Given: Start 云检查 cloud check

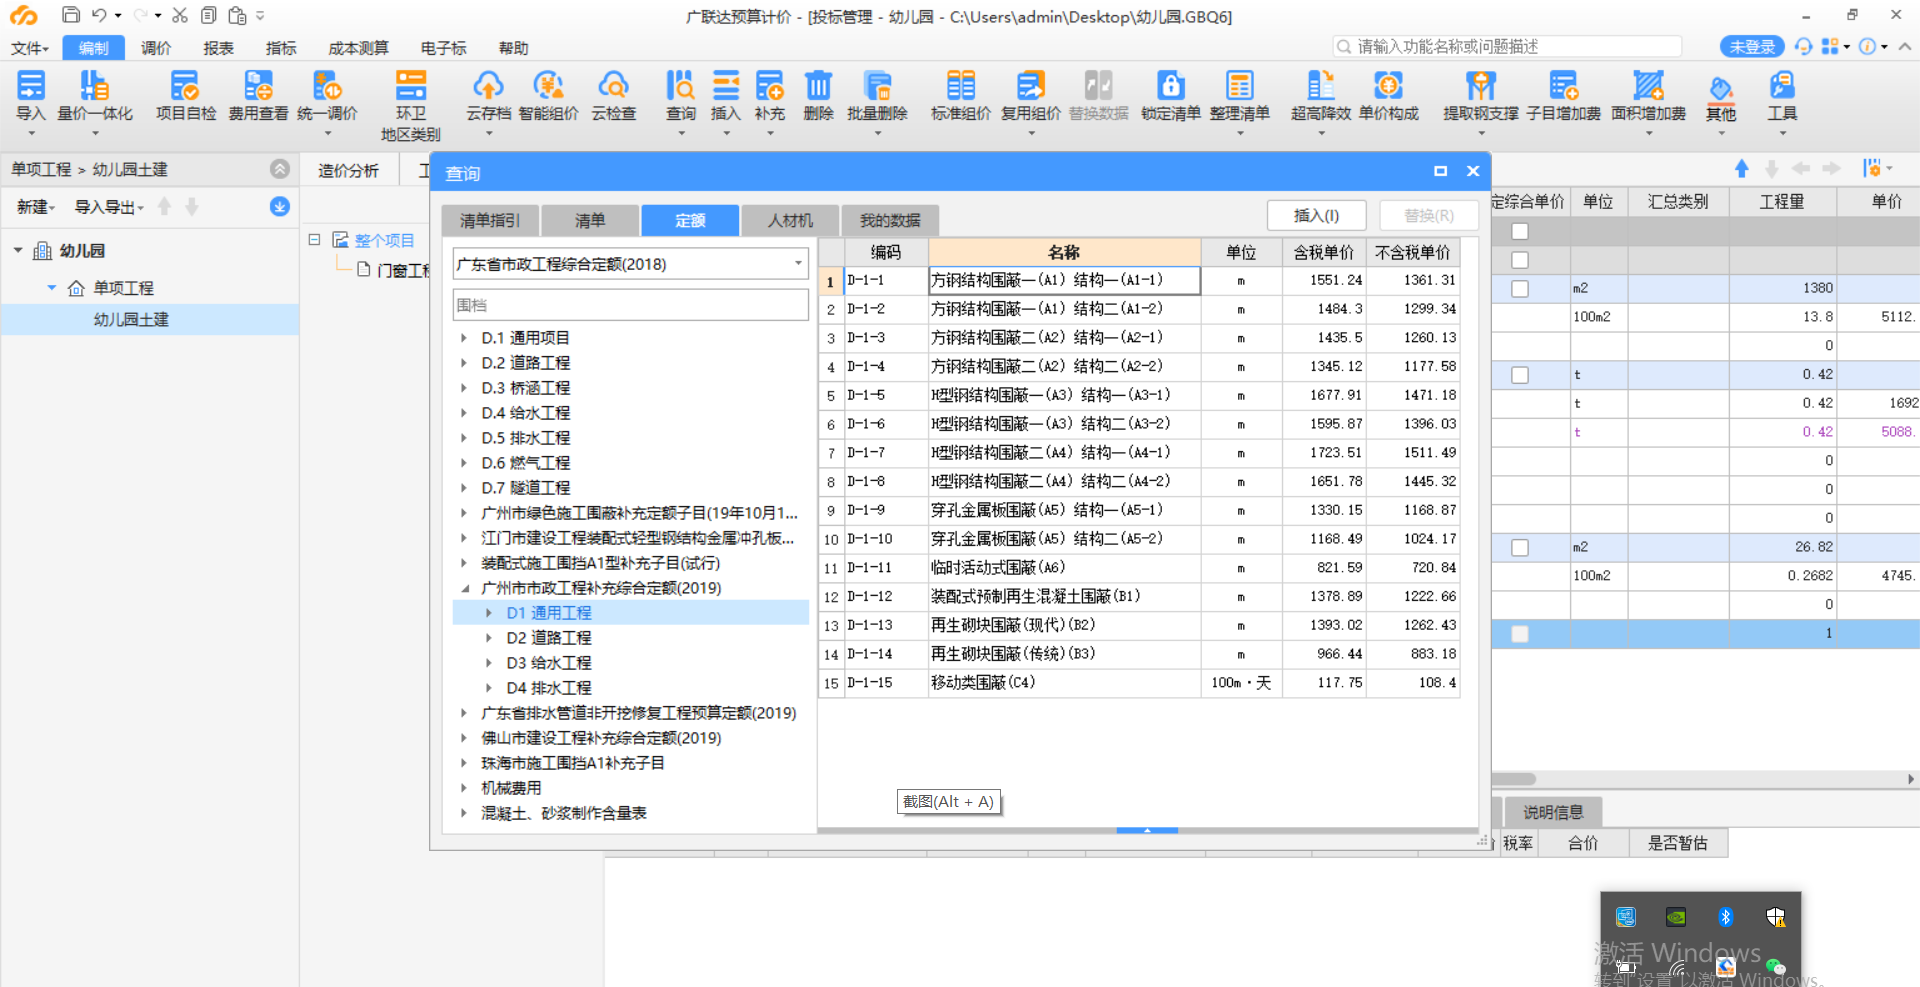Looking at the screenshot, I should coord(613,97).
